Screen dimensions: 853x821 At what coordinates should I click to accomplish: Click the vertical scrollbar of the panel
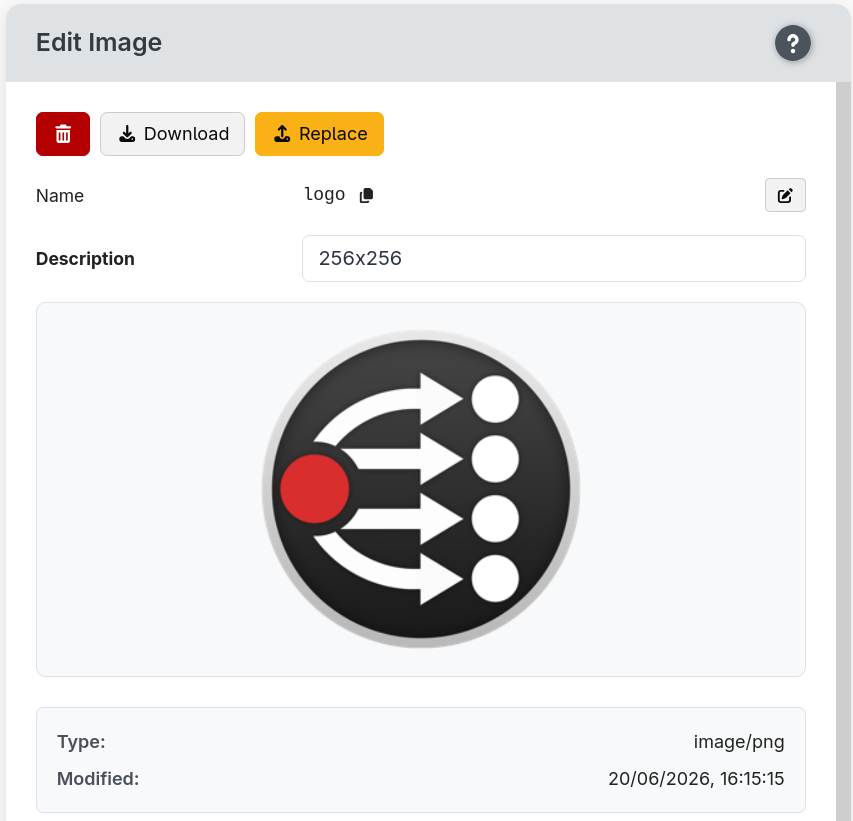(843, 451)
